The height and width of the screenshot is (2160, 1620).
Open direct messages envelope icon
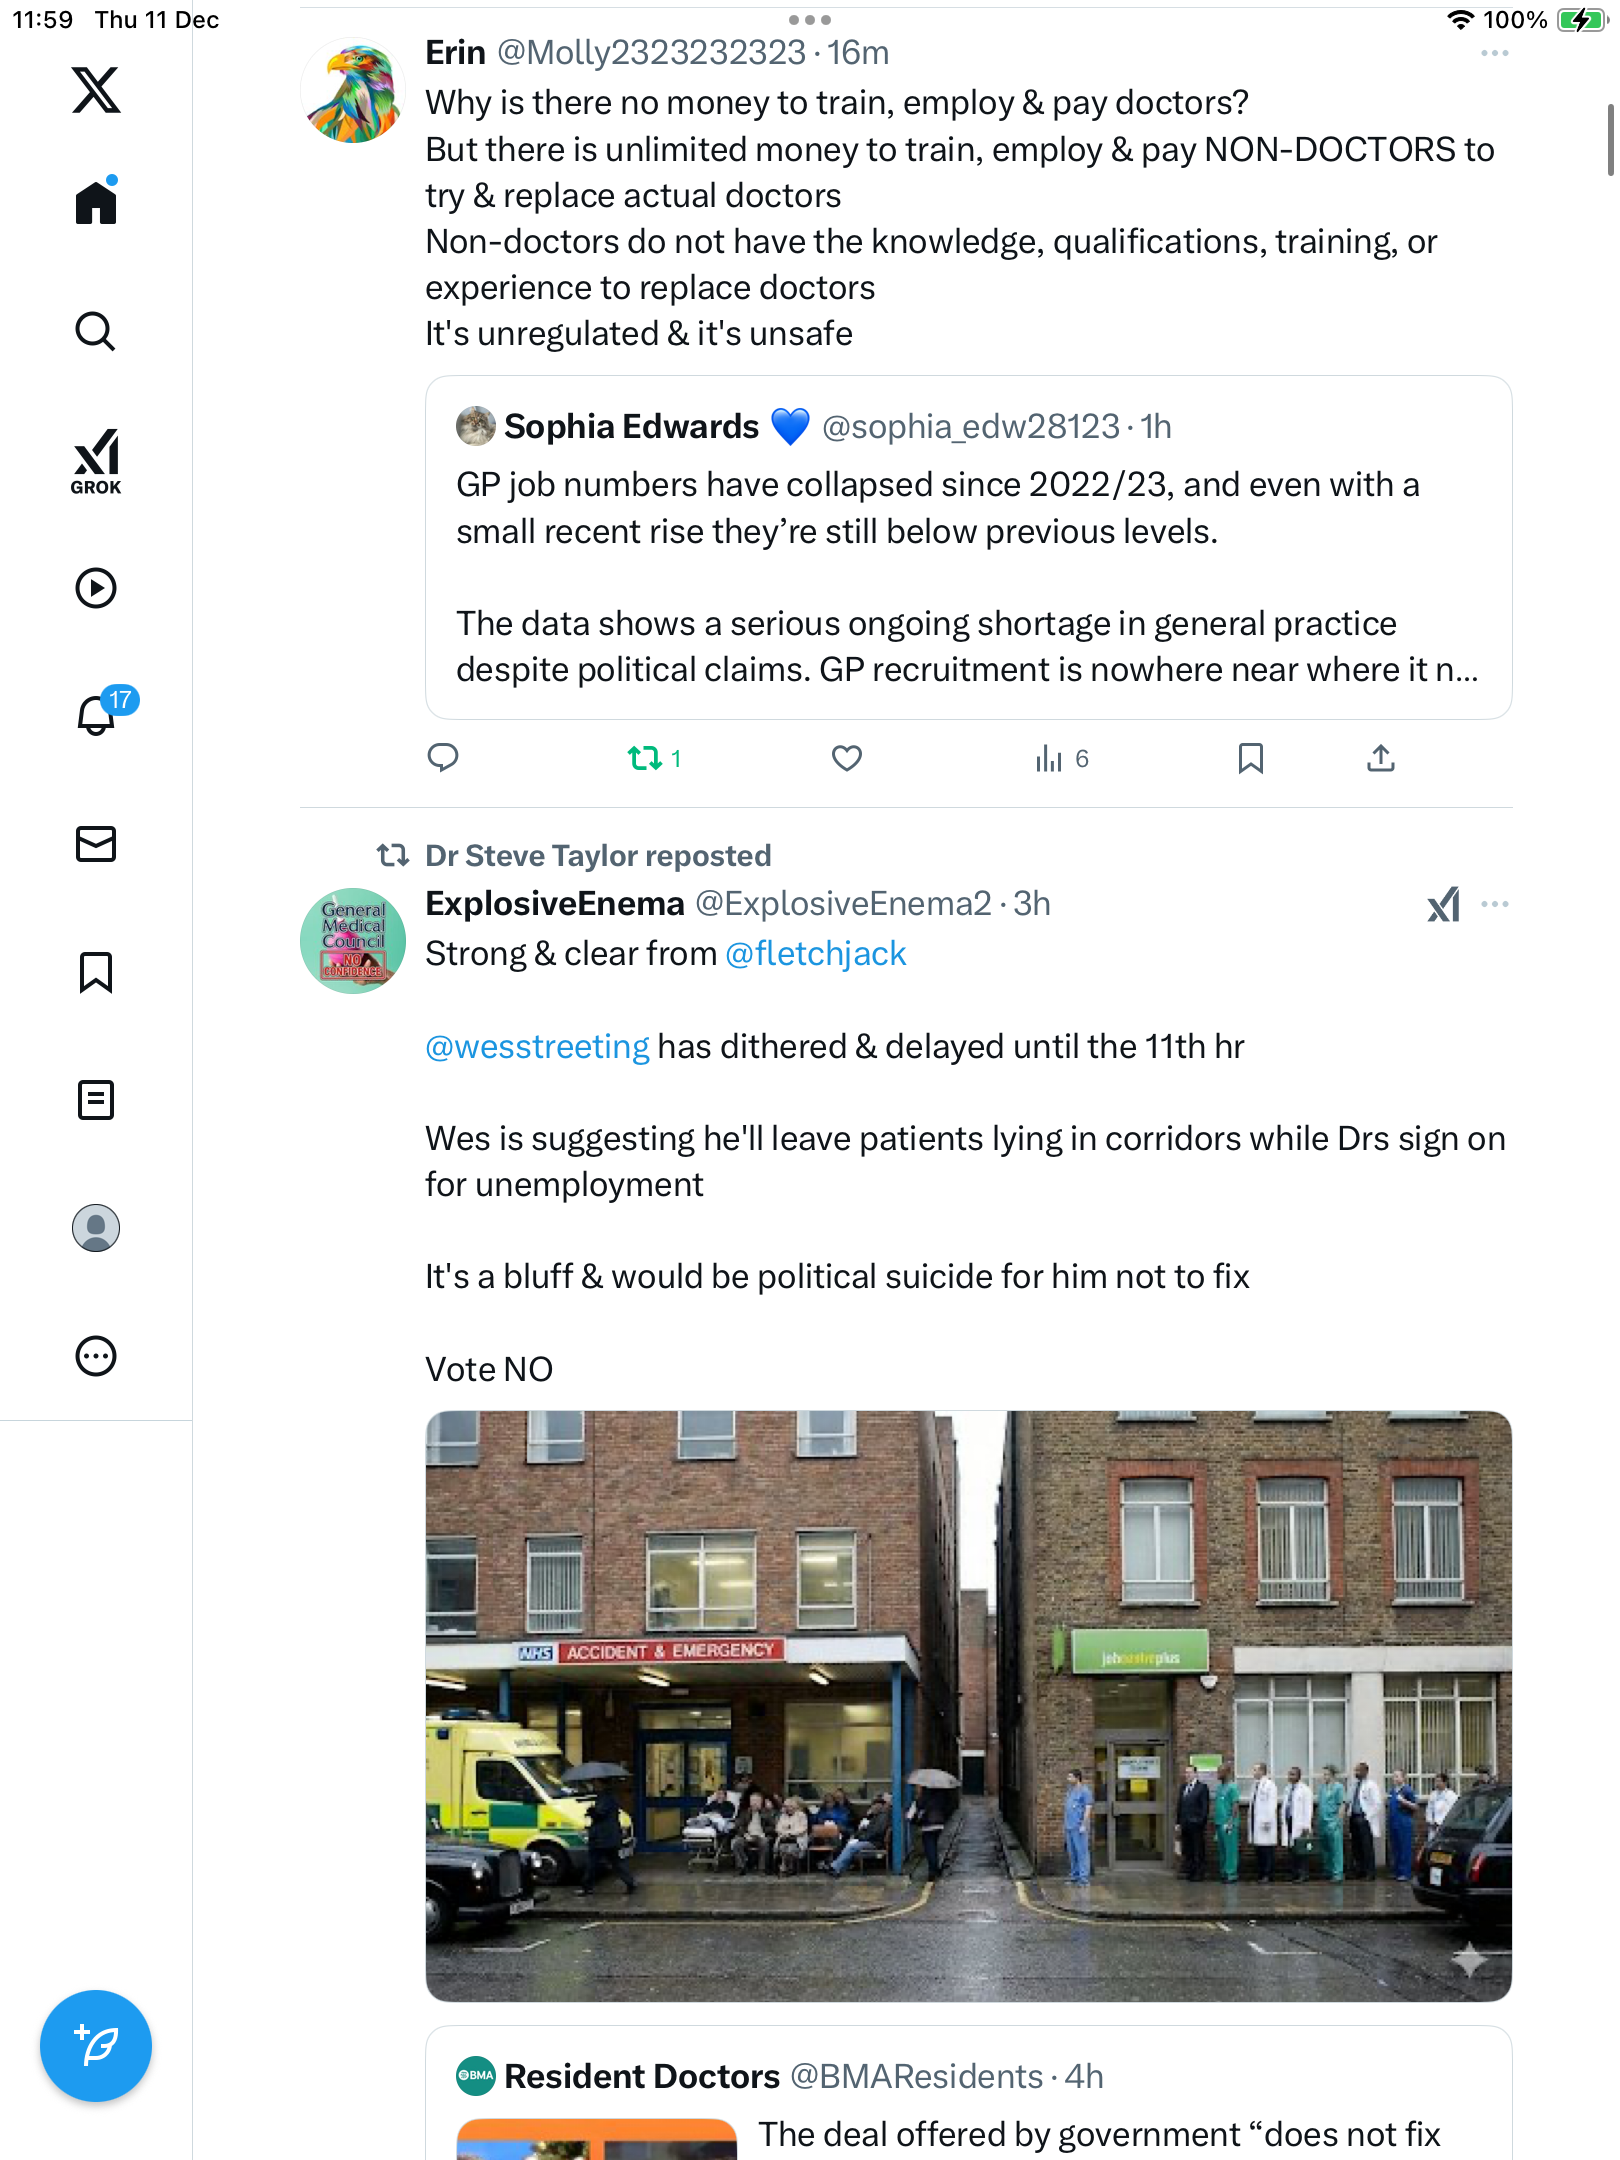(96, 844)
